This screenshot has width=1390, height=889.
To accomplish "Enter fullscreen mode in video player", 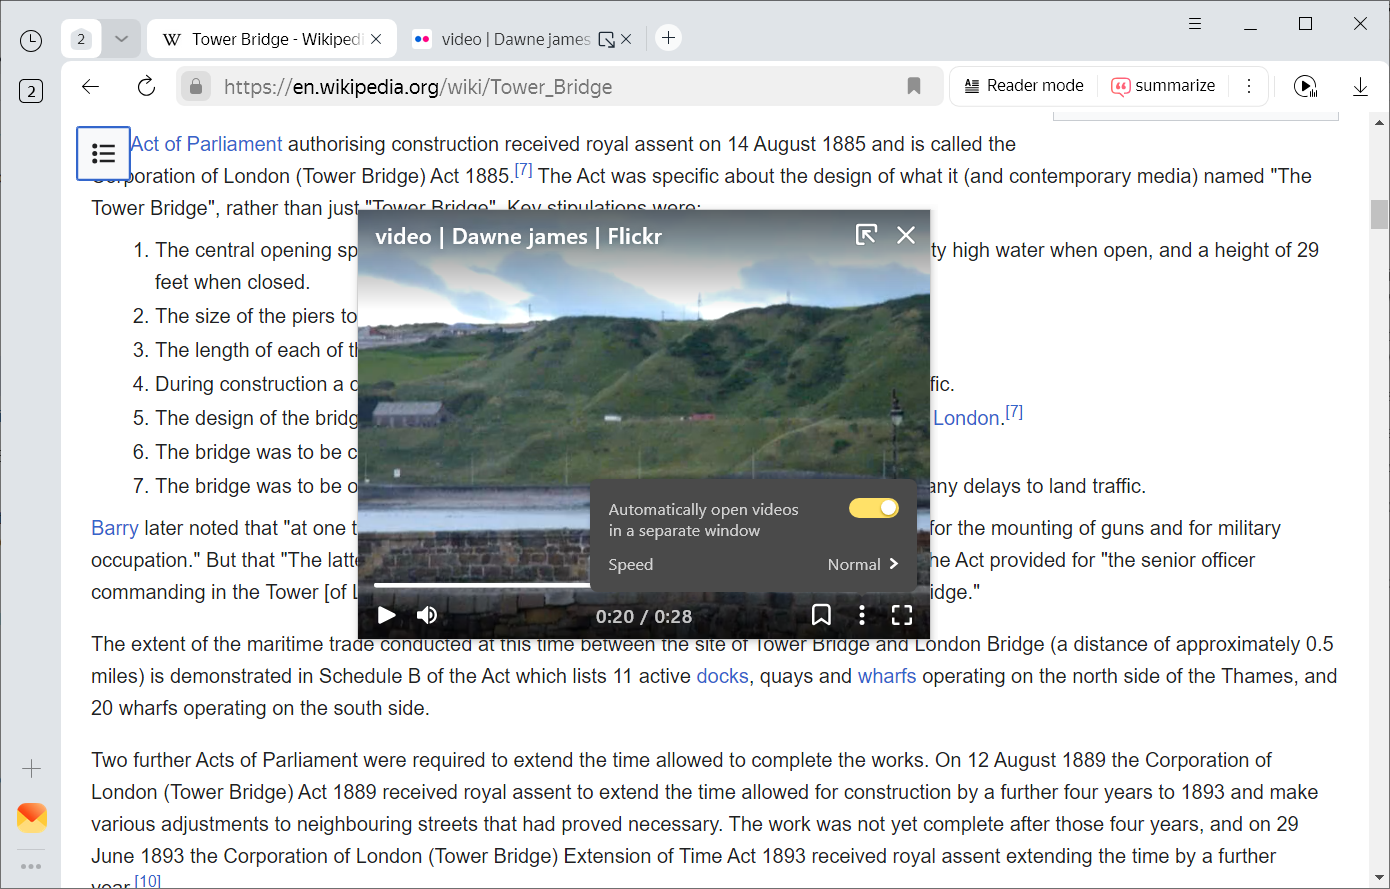I will pyautogui.click(x=902, y=615).
